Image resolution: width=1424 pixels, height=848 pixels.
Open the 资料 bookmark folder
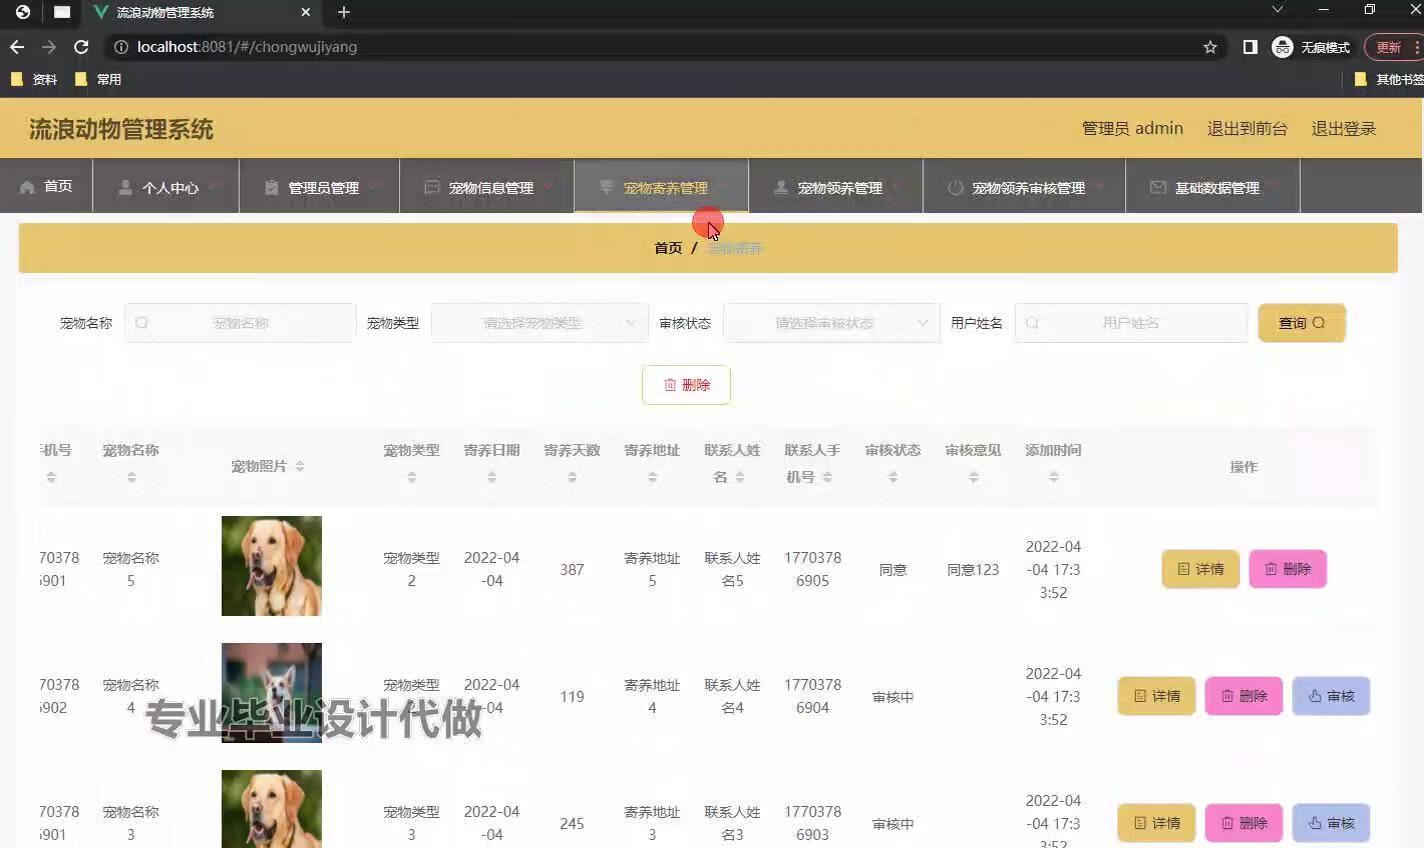pos(33,79)
